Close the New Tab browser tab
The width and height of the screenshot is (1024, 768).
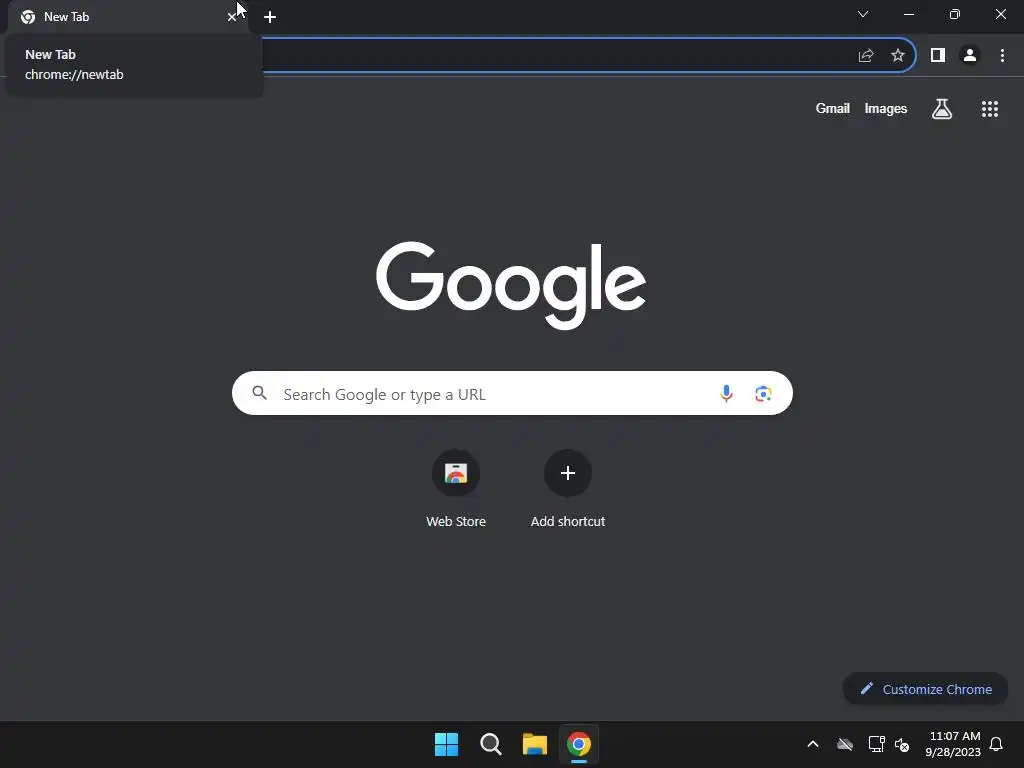231,17
